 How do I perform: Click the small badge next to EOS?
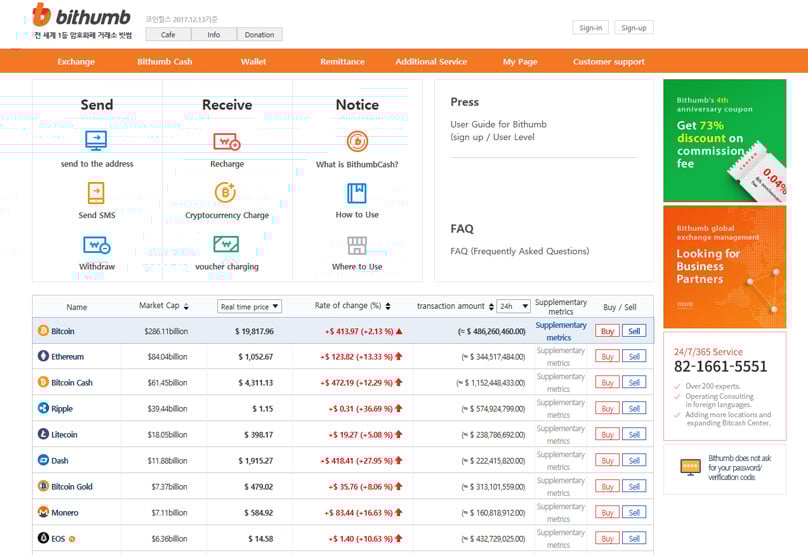tap(72, 539)
